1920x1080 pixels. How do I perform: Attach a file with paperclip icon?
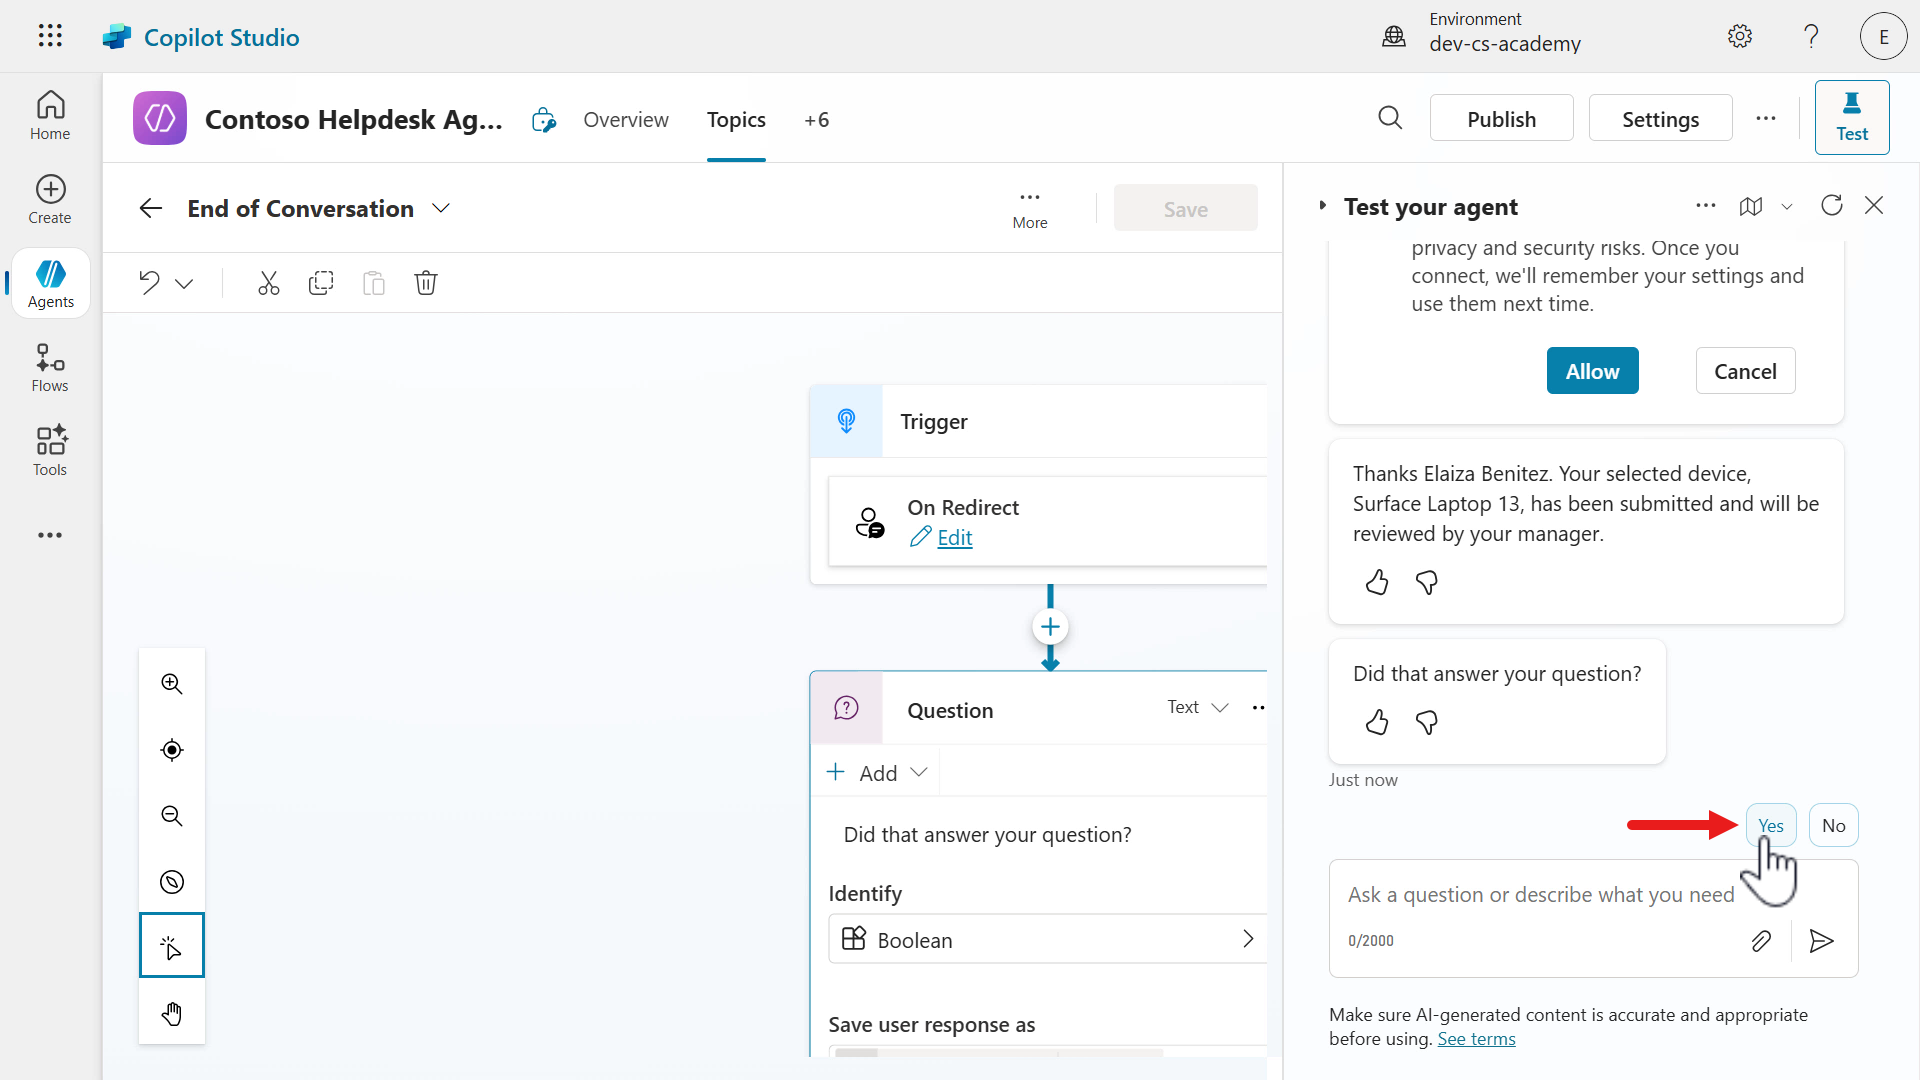click(x=1761, y=941)
